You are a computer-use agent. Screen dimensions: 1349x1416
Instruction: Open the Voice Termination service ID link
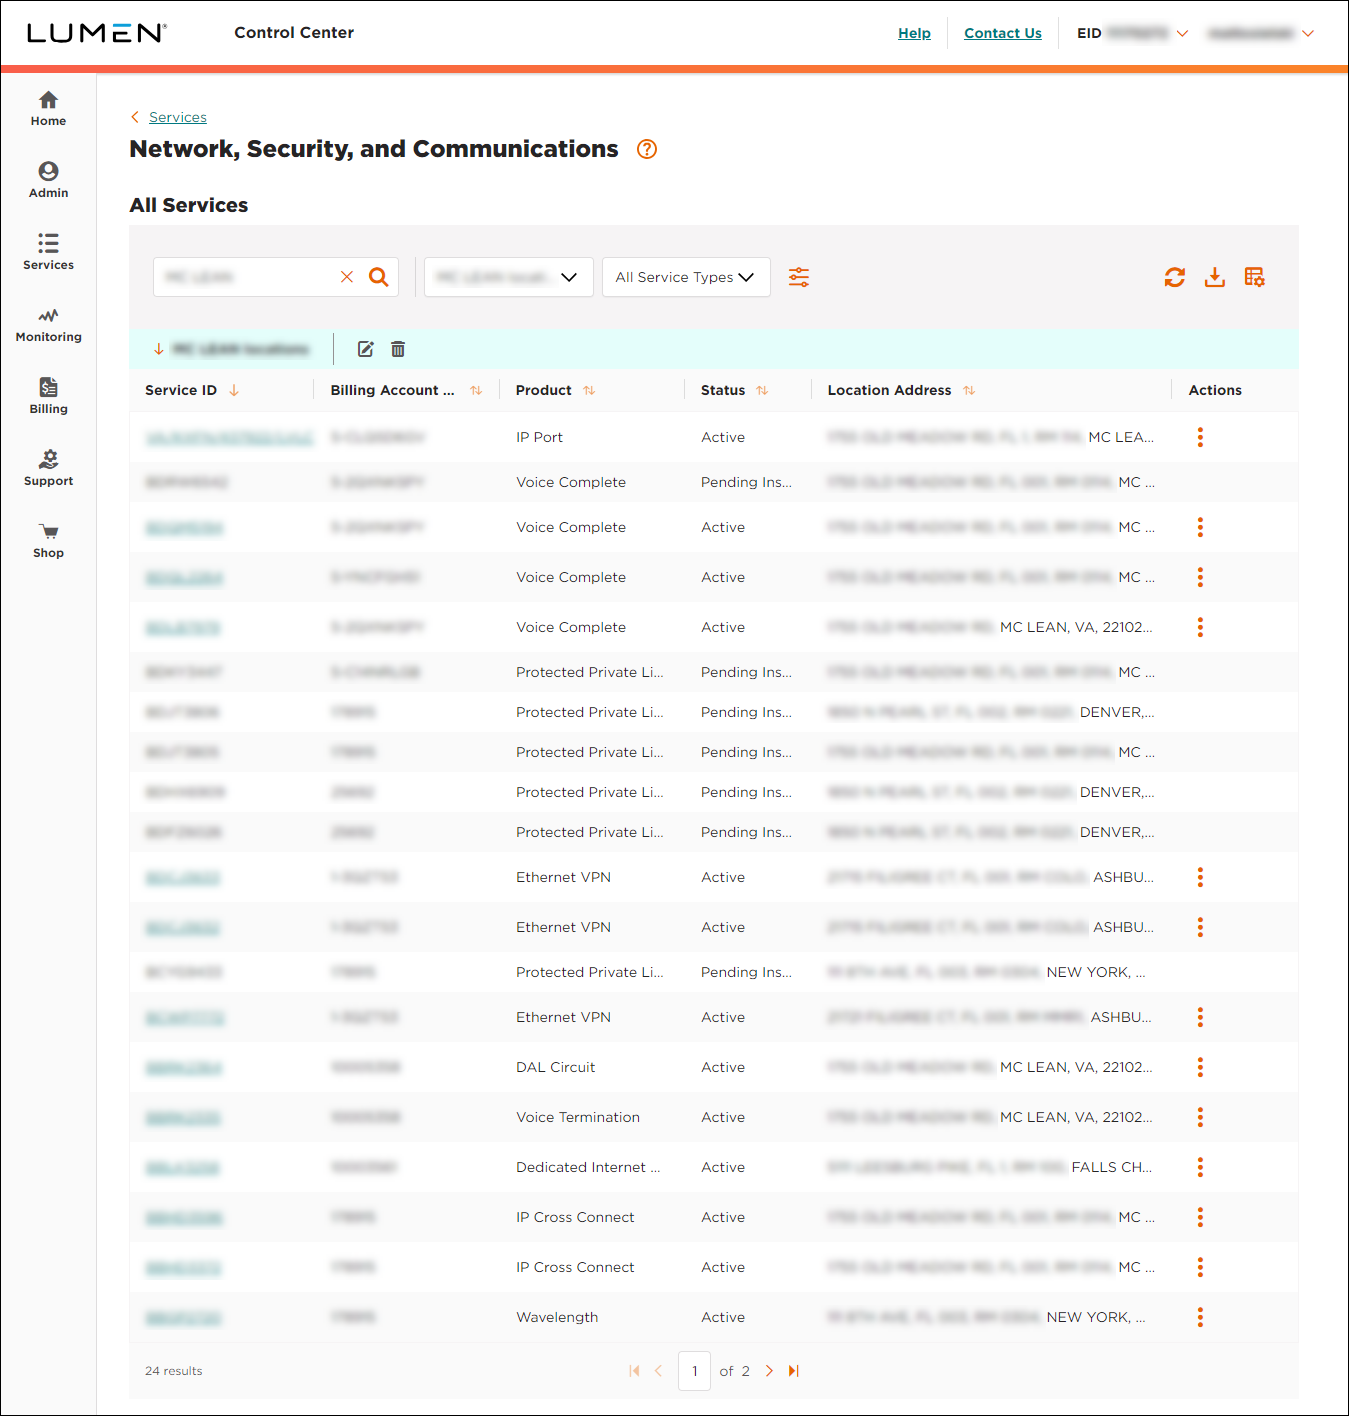click(x=183, y=1118)
